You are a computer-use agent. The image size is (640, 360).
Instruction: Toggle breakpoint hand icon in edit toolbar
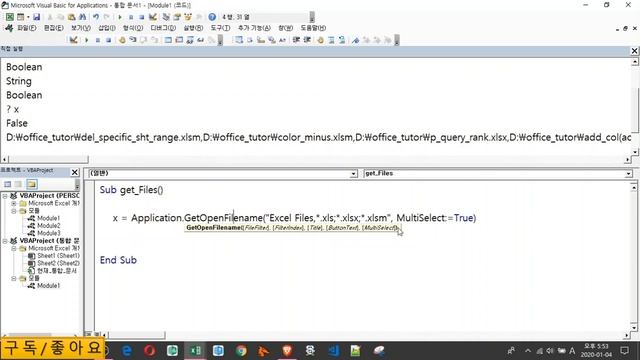pyautogui.click(x=320, y=40)
